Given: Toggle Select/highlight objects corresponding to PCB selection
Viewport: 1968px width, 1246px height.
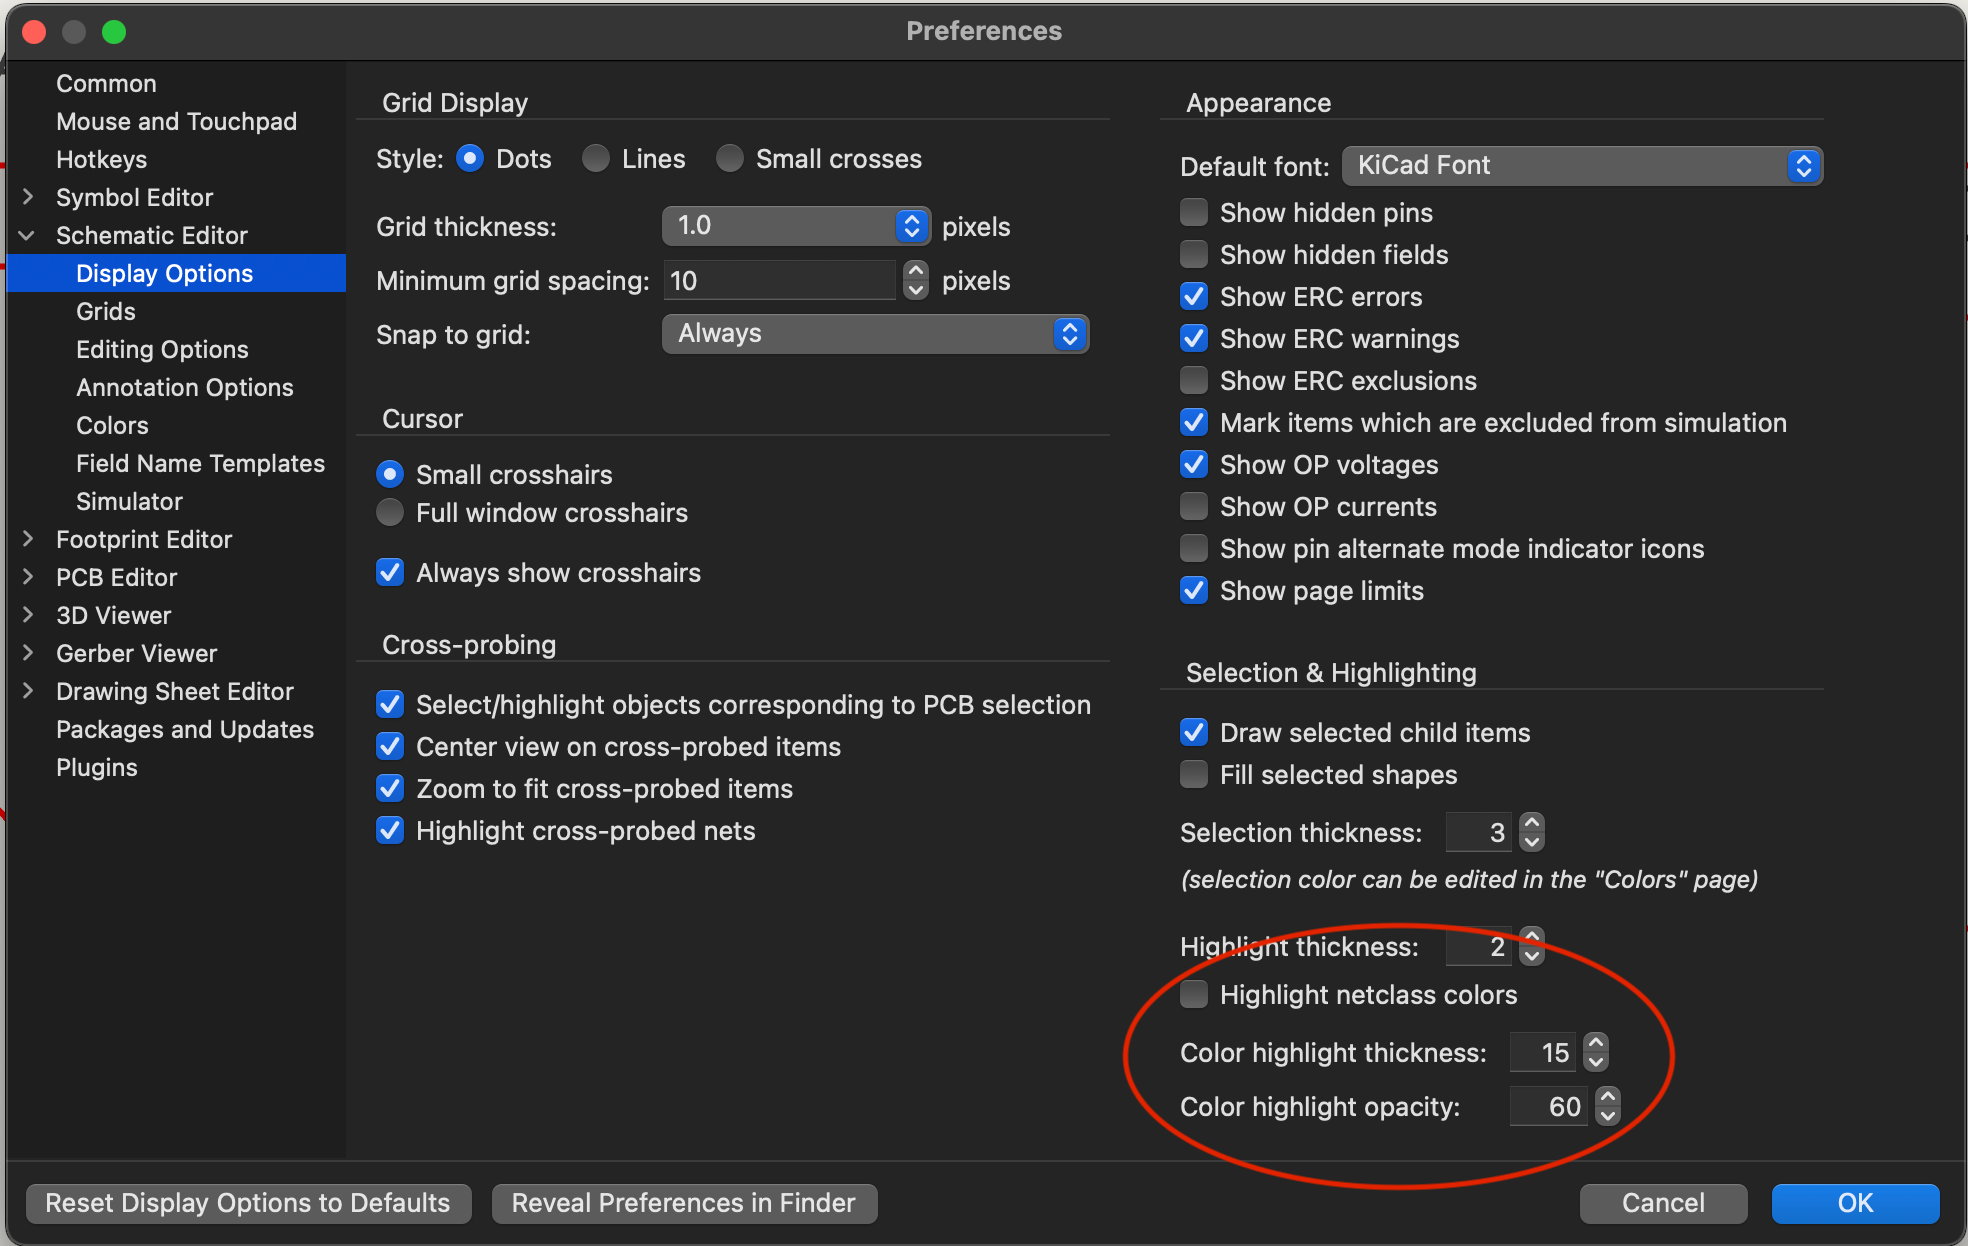Looking at the screenshot, I should (x=390, y=704).
